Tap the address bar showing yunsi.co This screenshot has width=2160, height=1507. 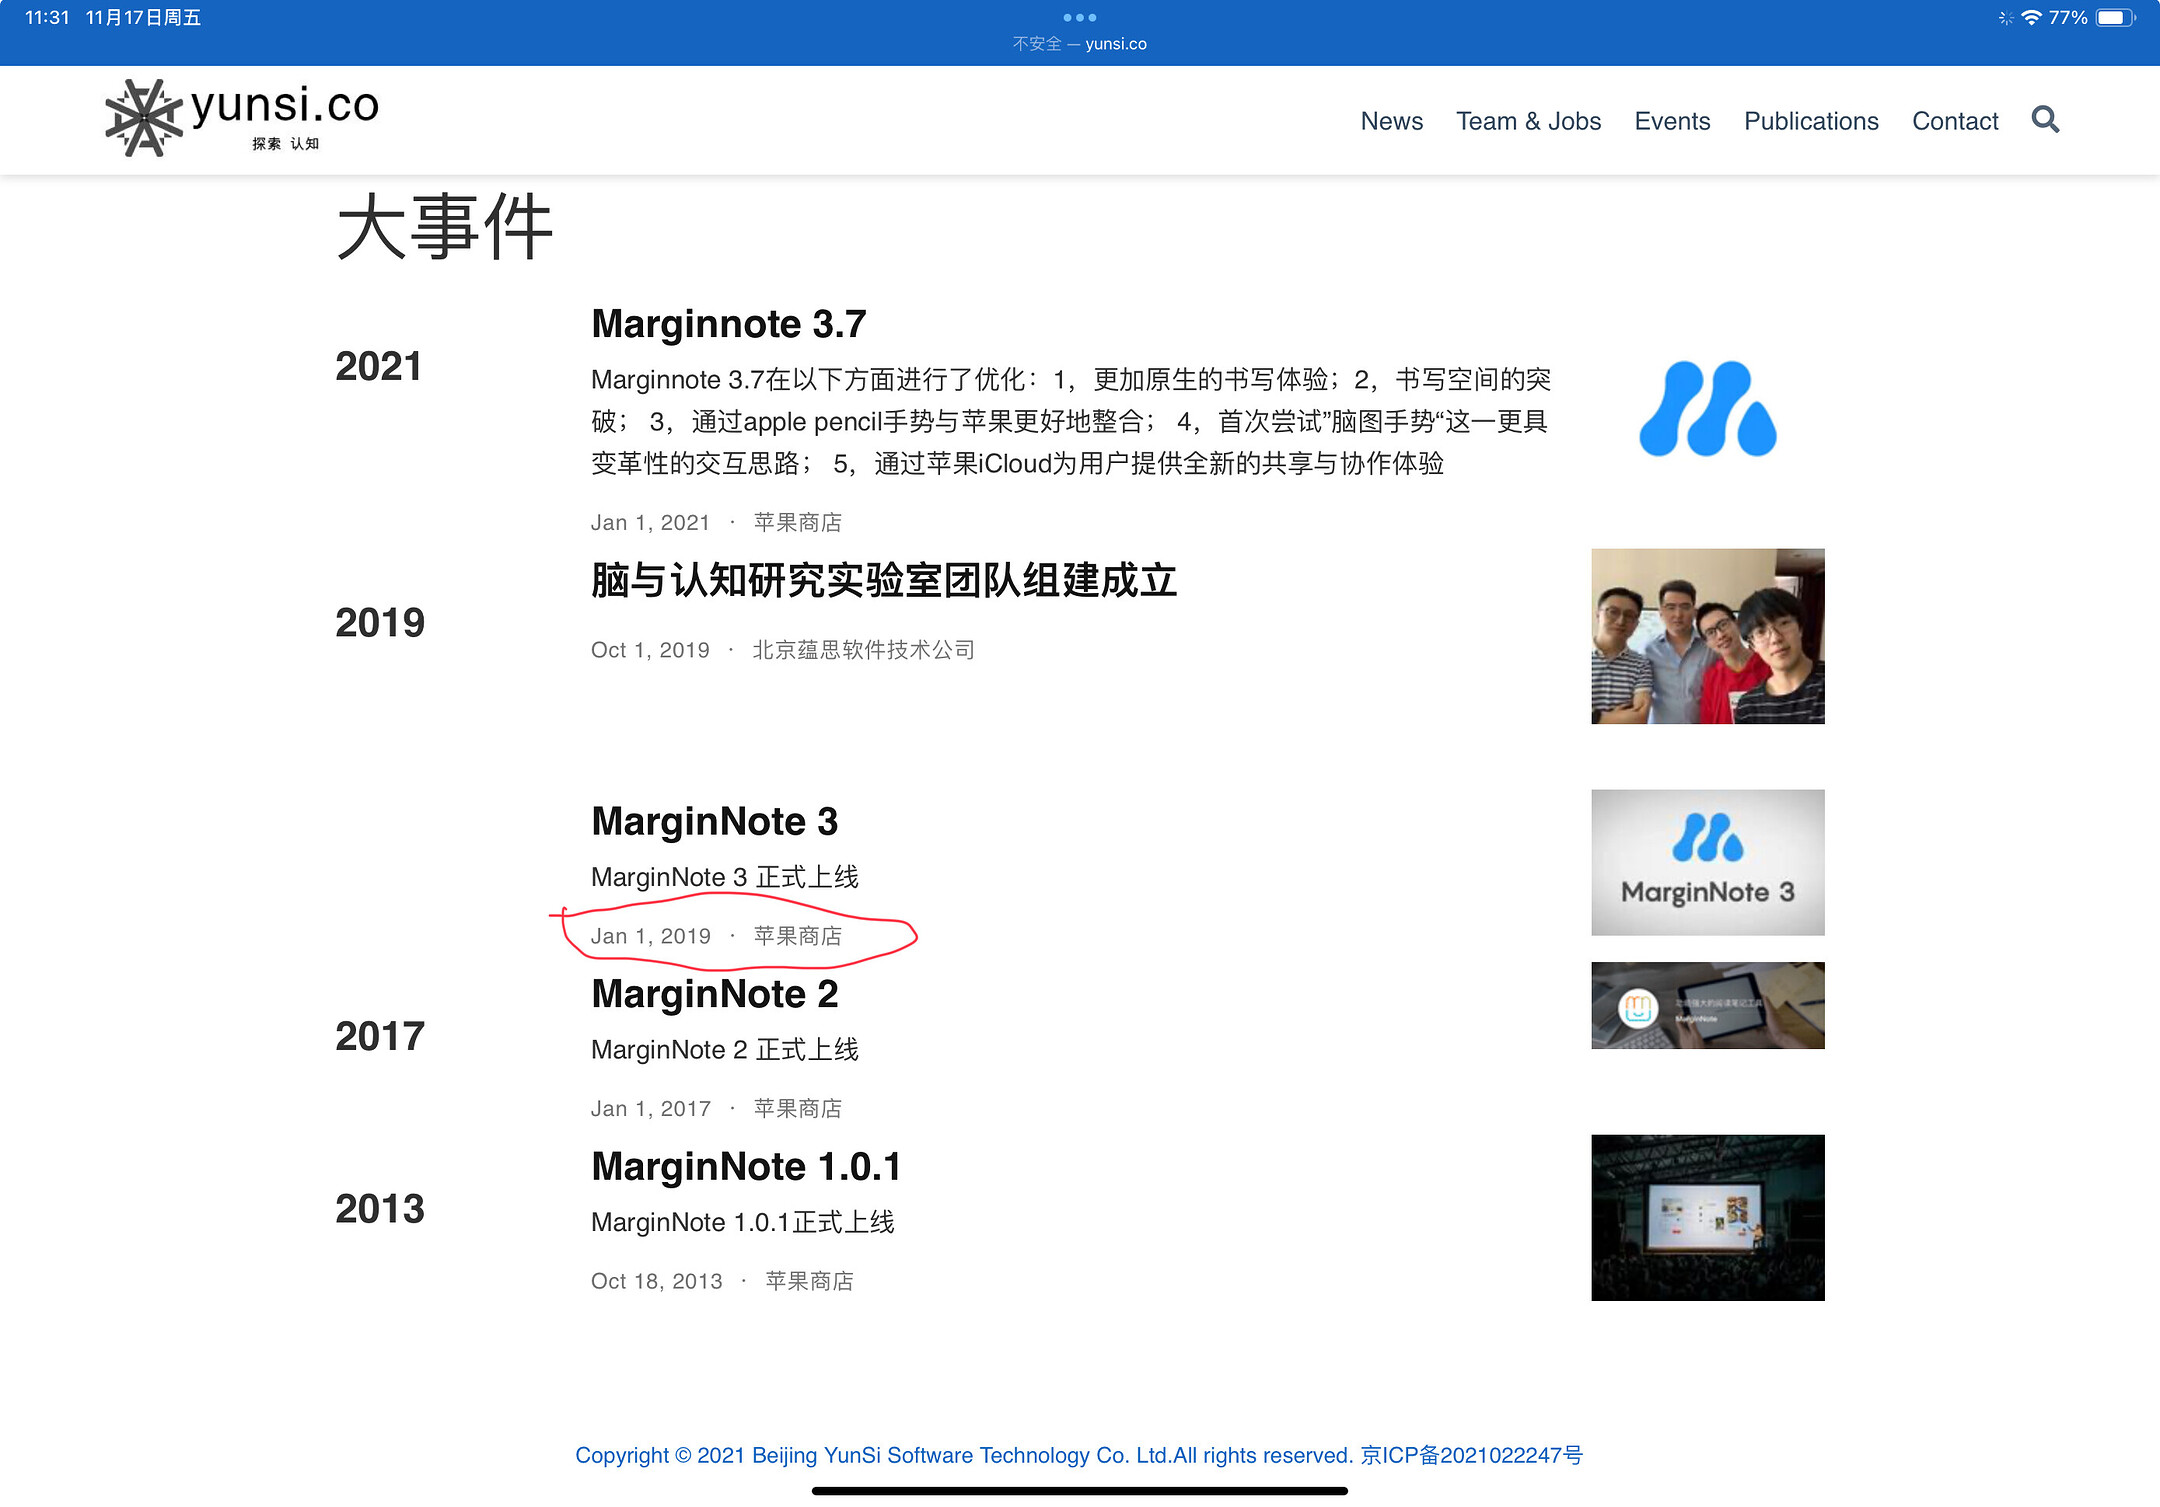click(1080, 43)
